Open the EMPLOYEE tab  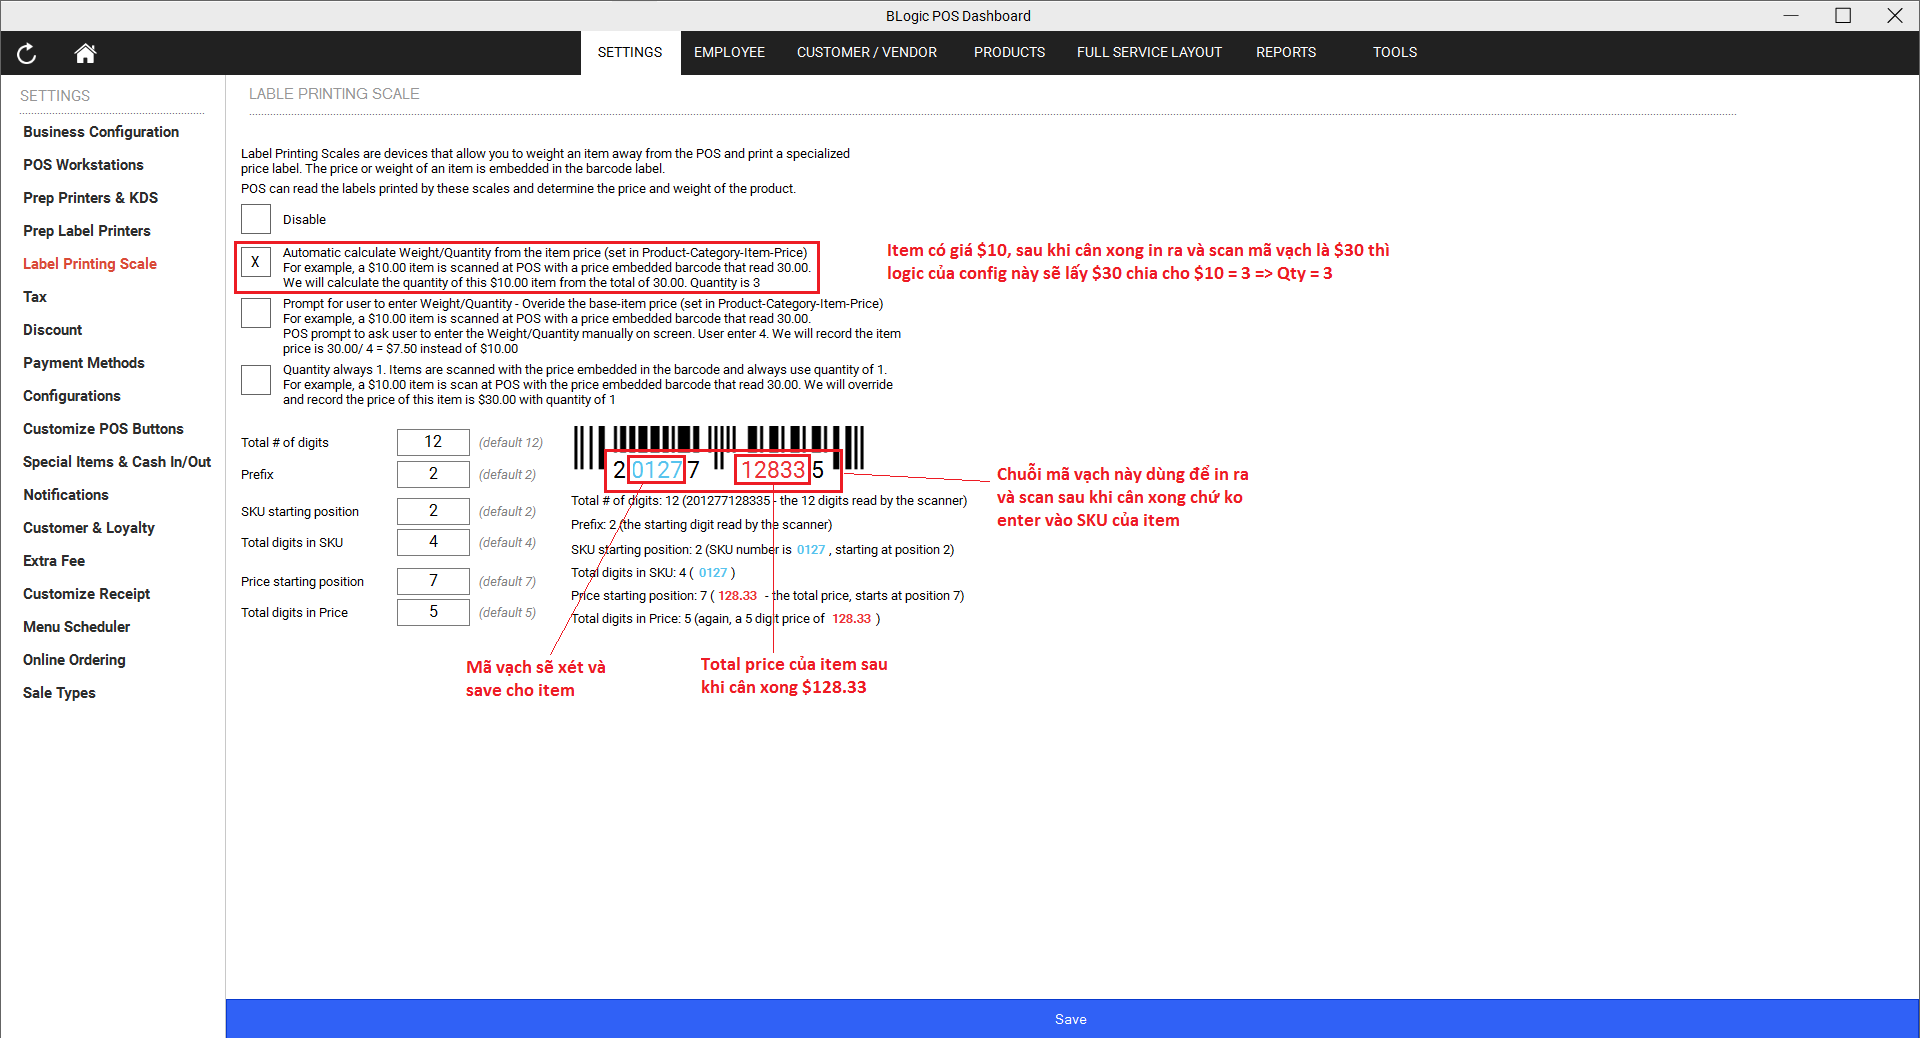click(x=729, y=53)
